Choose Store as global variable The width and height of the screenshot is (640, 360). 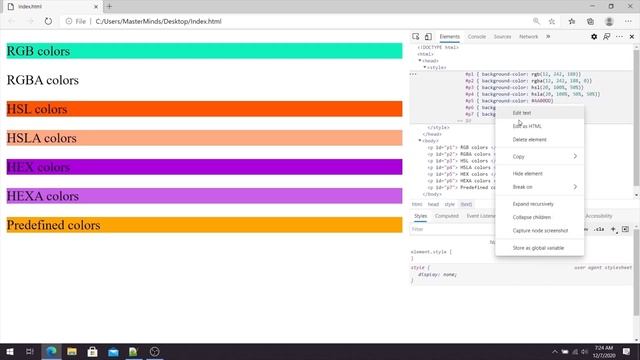coord(540,248)
